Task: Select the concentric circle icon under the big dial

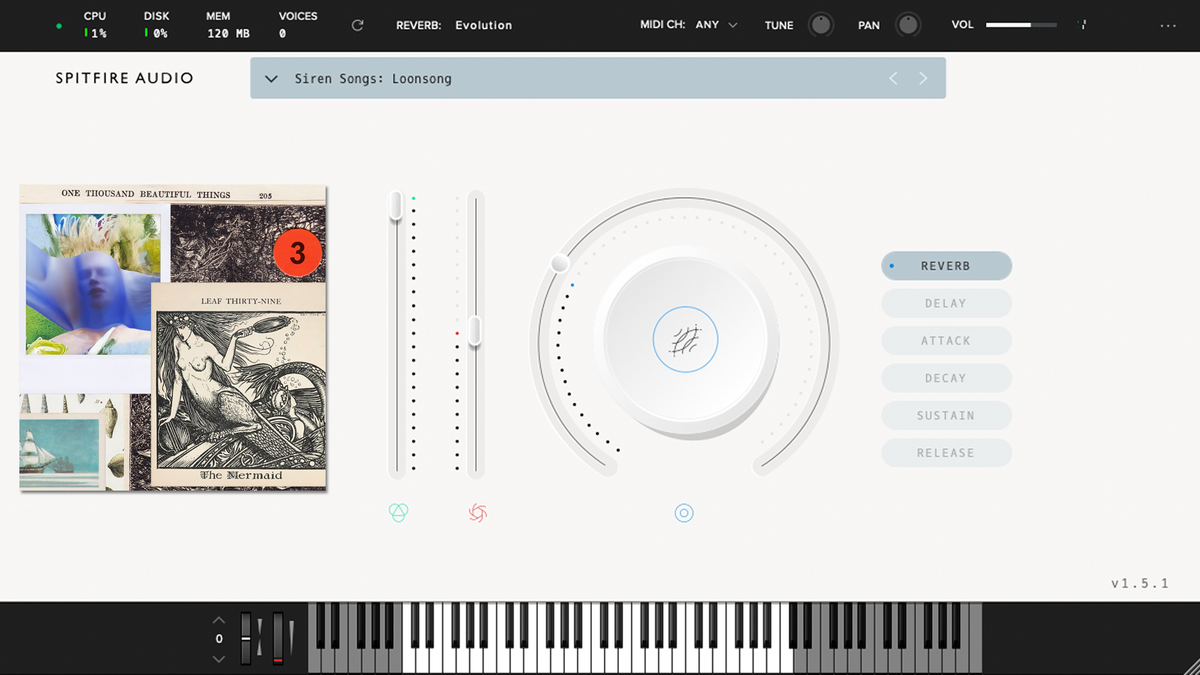Action: [684, 513]
